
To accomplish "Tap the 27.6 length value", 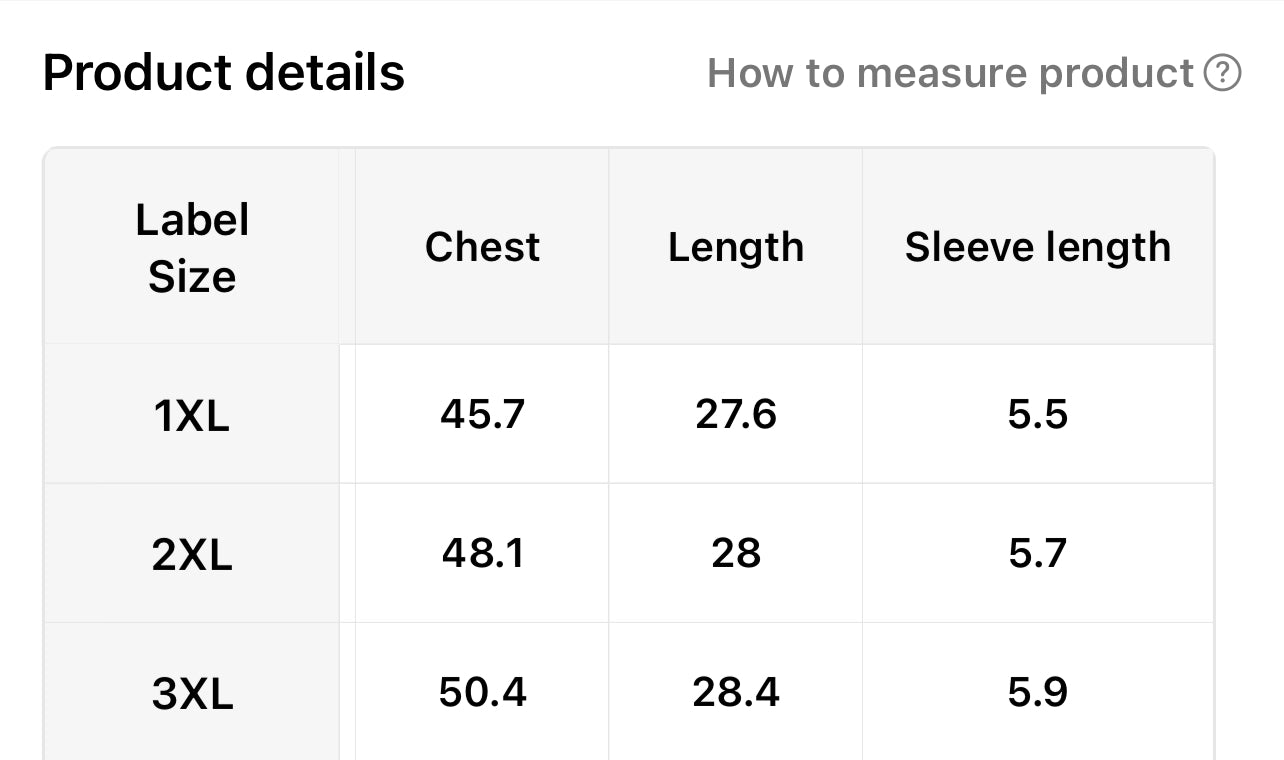I will point(736,414).
